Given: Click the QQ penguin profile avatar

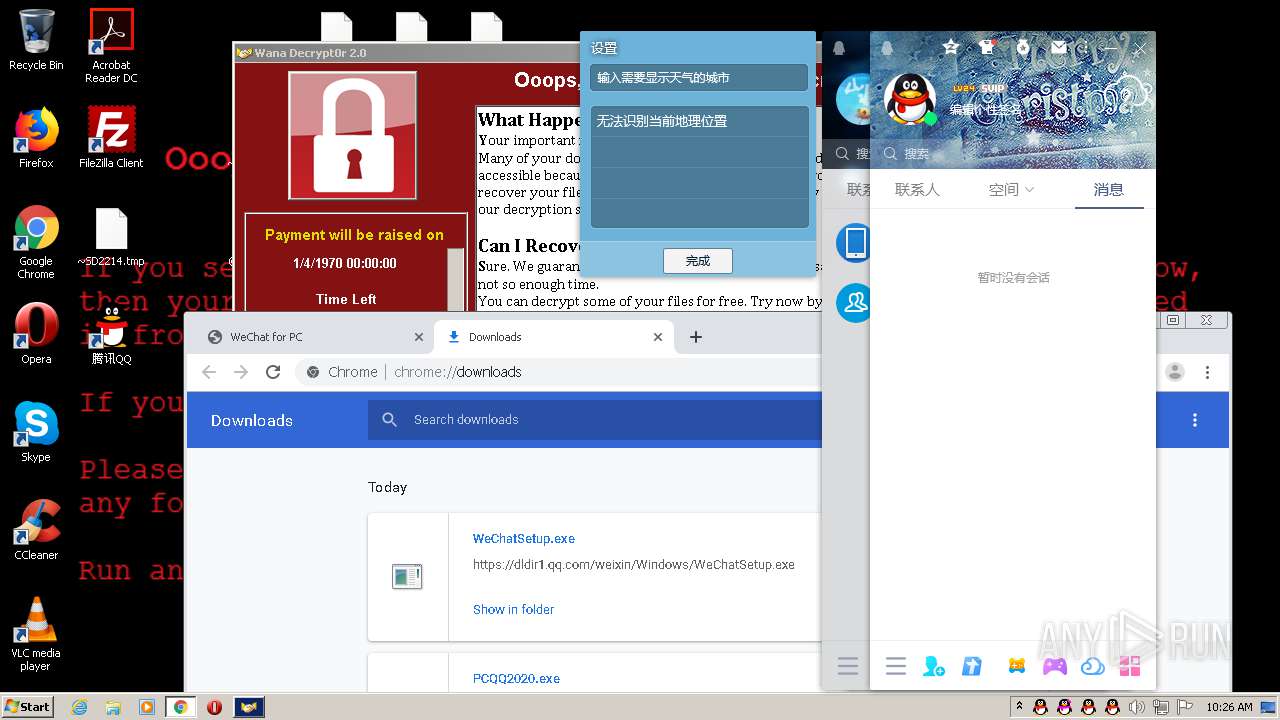Looking at the screenshot, I should 910,99.
